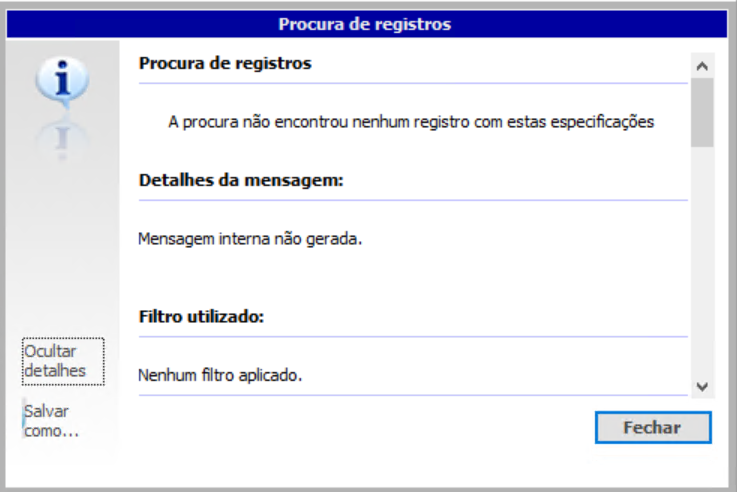Screen dimensions: 737x492
Task: Click the blue information bubble icon
Action: pyautogui.click(x=61, y=82)
